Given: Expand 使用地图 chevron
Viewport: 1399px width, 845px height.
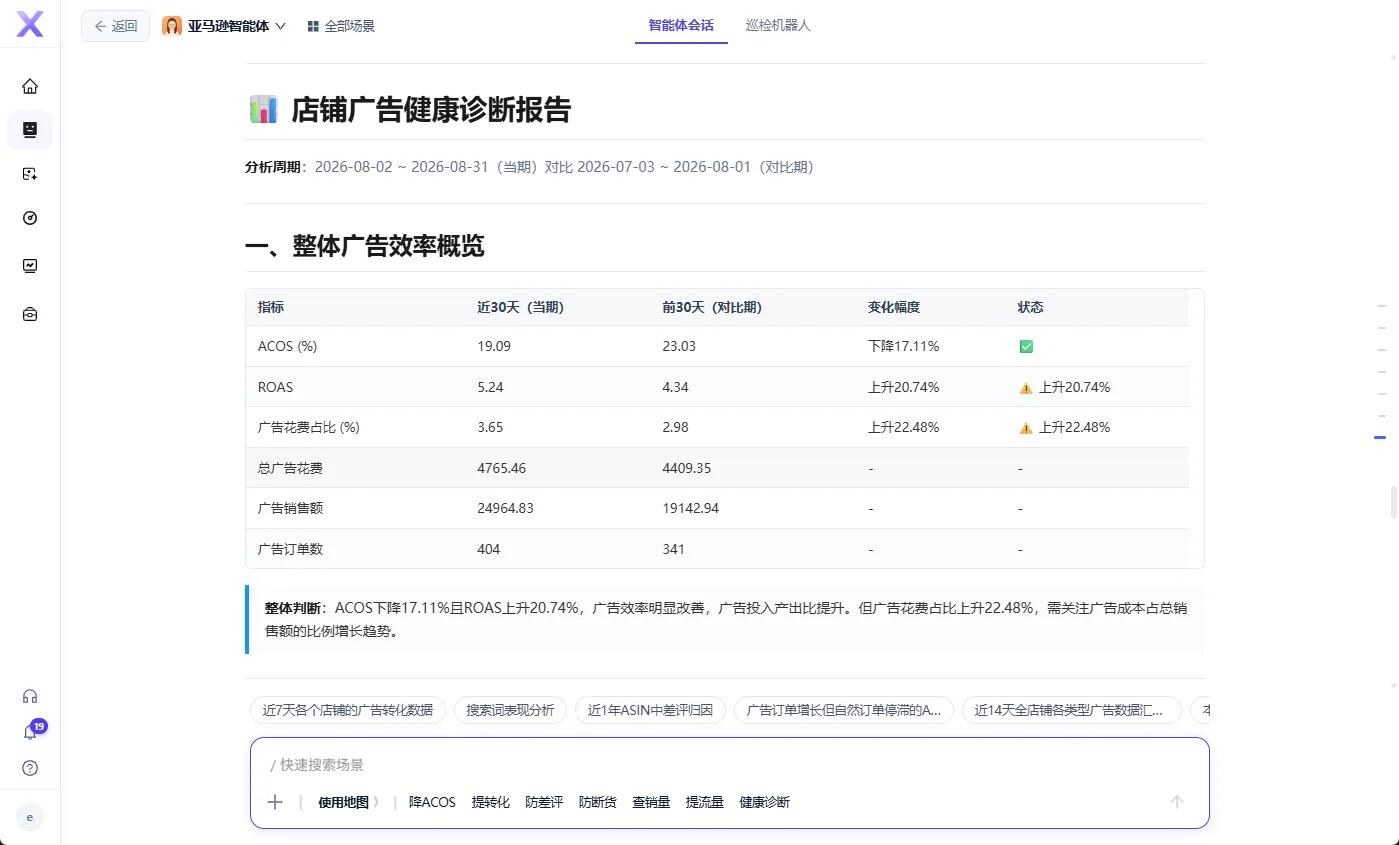Looking at the screenshot, I should [x=376, y=802].
